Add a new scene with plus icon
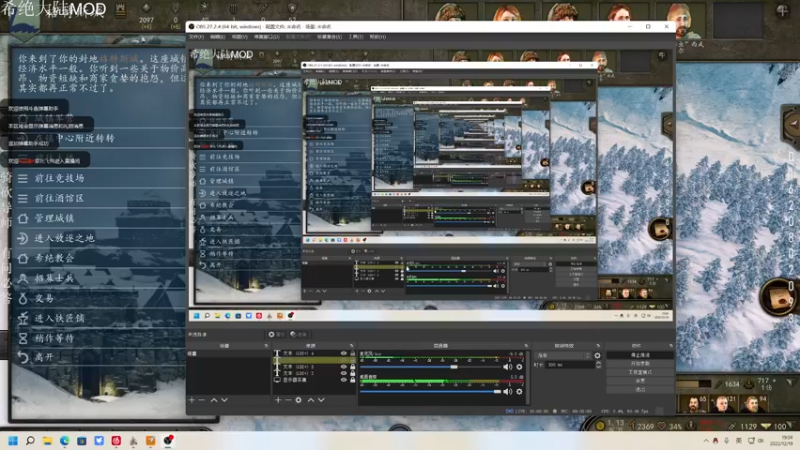Screen dimensions: 800x450 (x=192, y=400)
